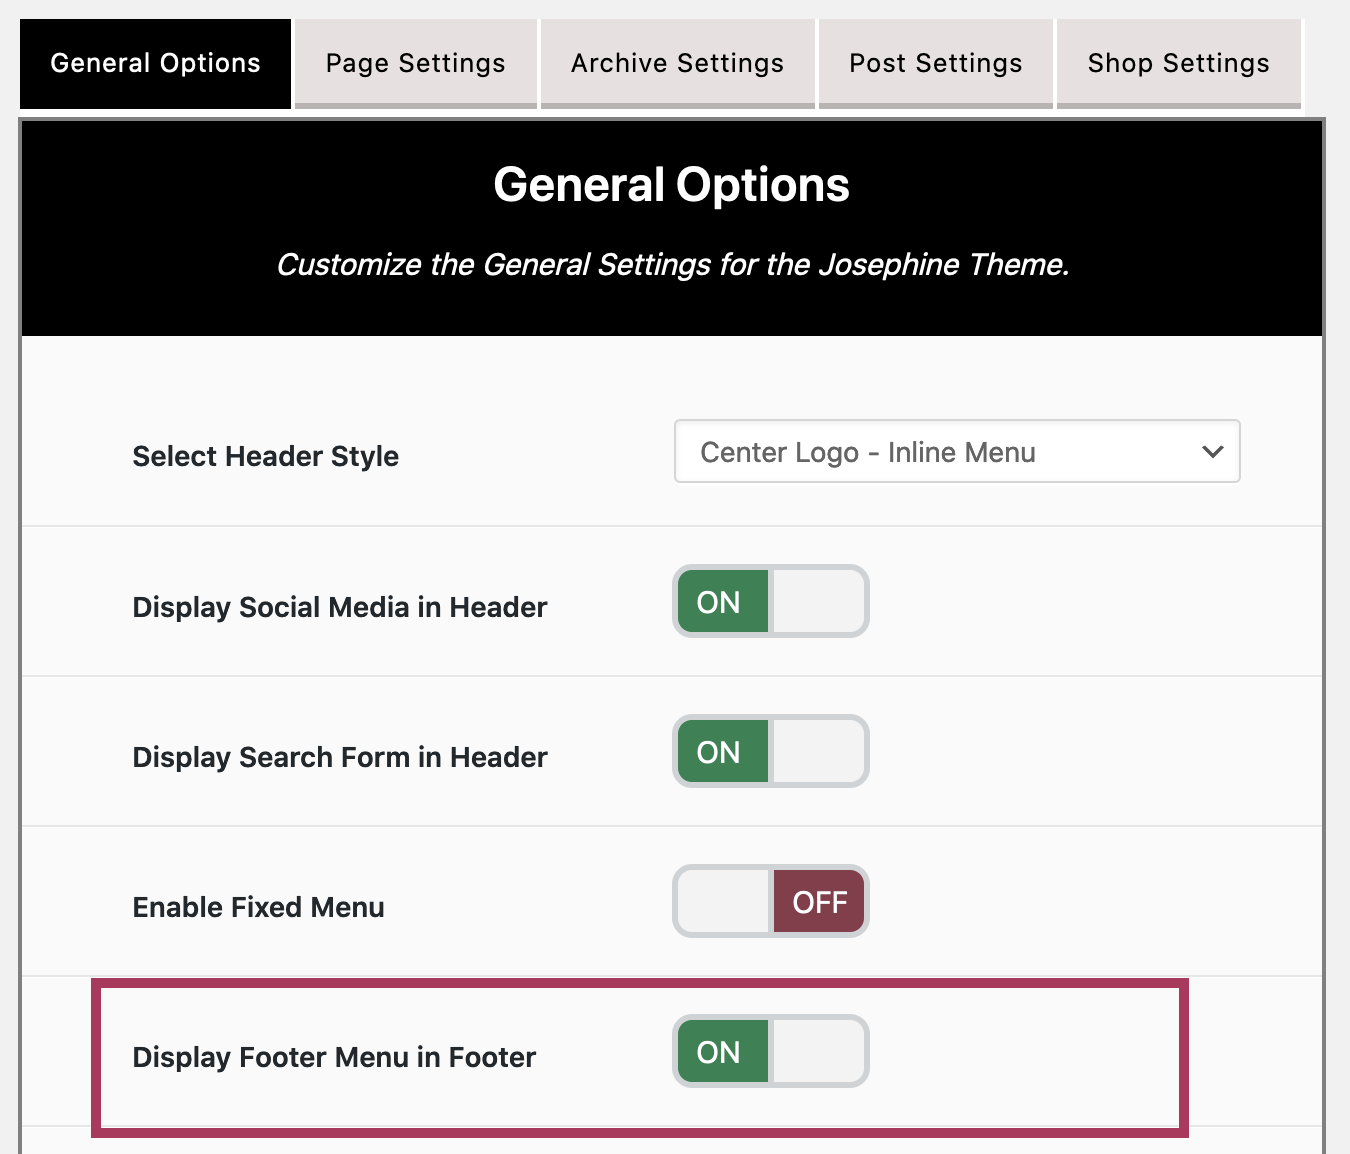Click the 'Display Footer Menu in Footer' label
This screenshot has height=1154, width=1350.
point(335,1057)
